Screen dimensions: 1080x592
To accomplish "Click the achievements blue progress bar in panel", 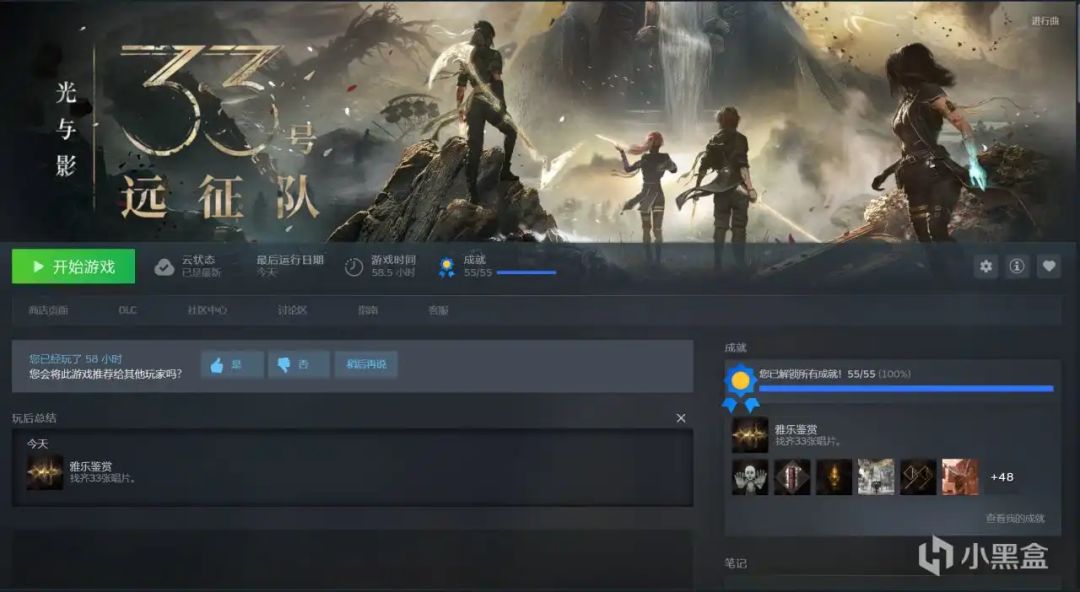I will point(905,388).
